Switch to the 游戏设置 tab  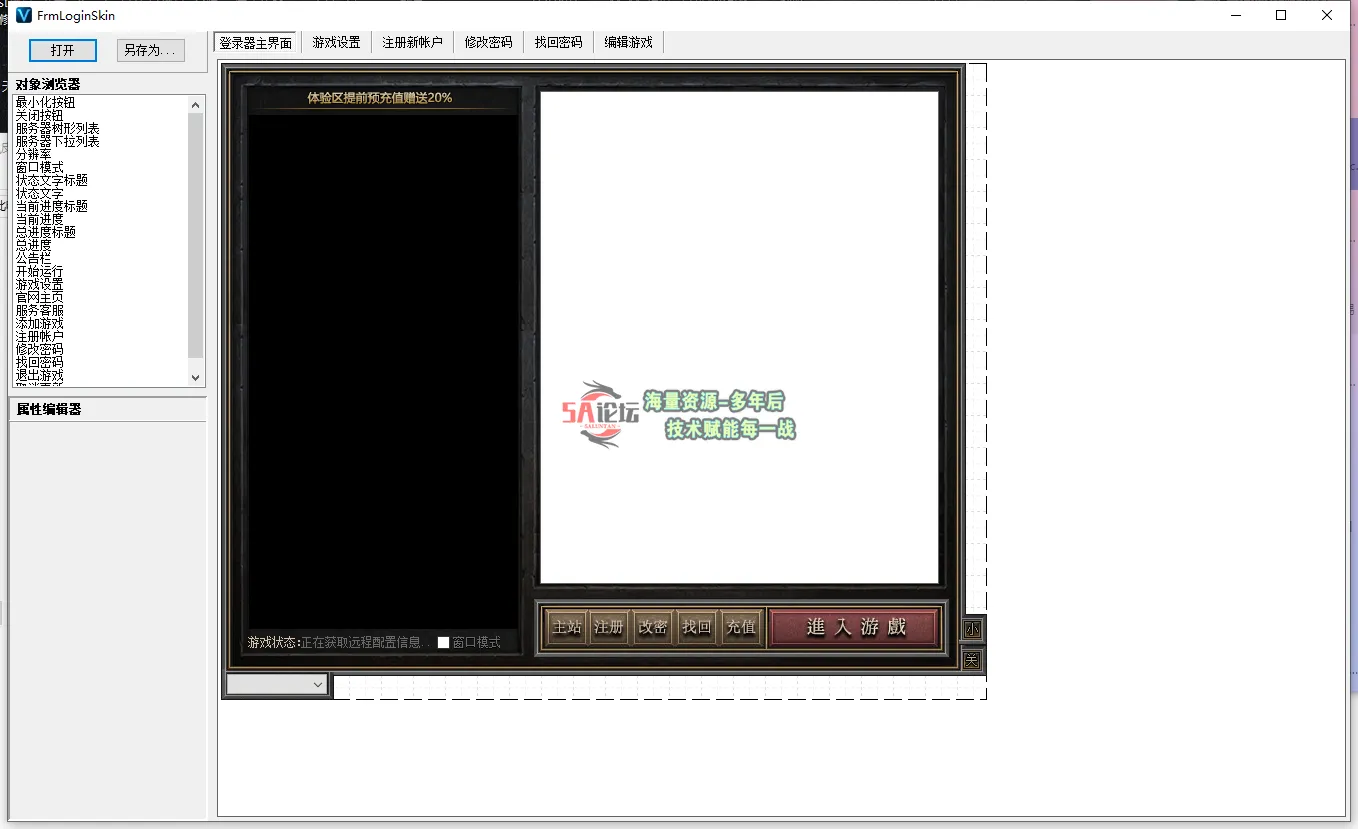(x=336, y=42)
